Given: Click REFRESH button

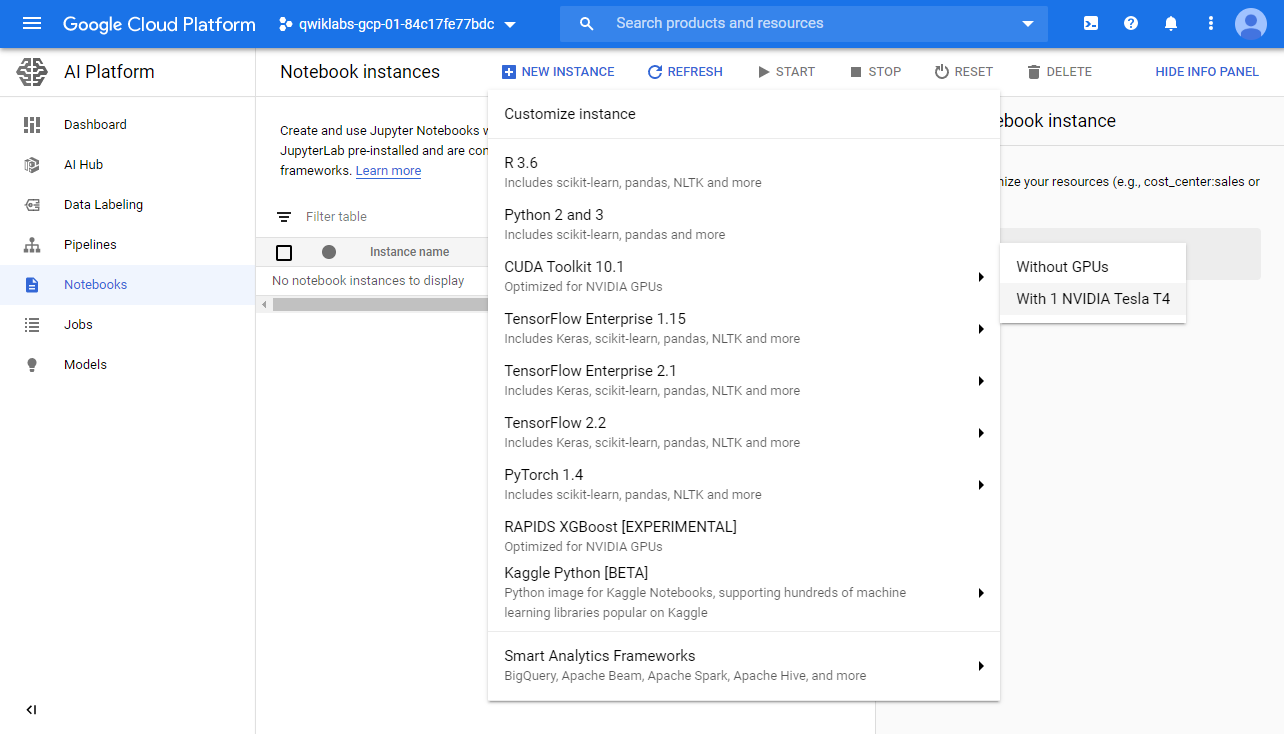Looking at the screenshot, I should [x=685, y=72].
